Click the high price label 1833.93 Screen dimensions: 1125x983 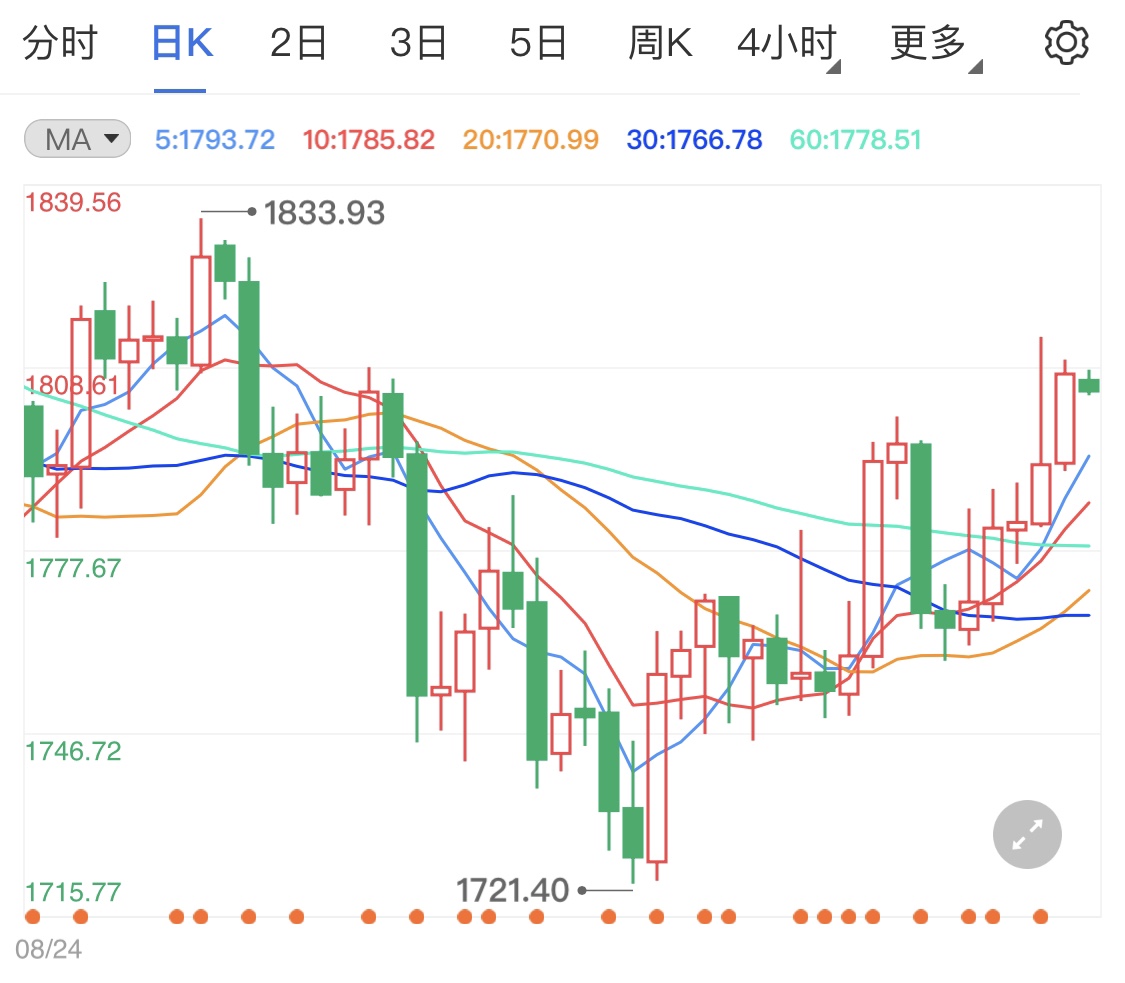324,212
